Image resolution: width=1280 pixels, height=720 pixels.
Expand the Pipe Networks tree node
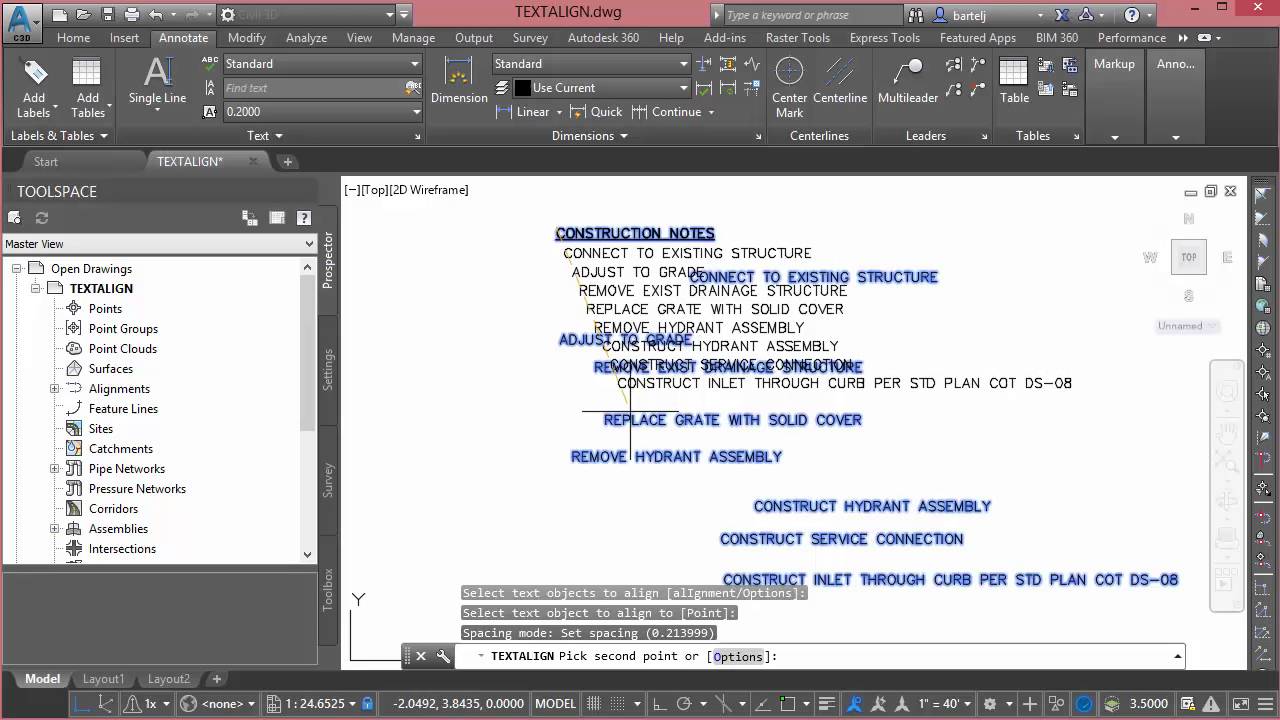(55, 468)
